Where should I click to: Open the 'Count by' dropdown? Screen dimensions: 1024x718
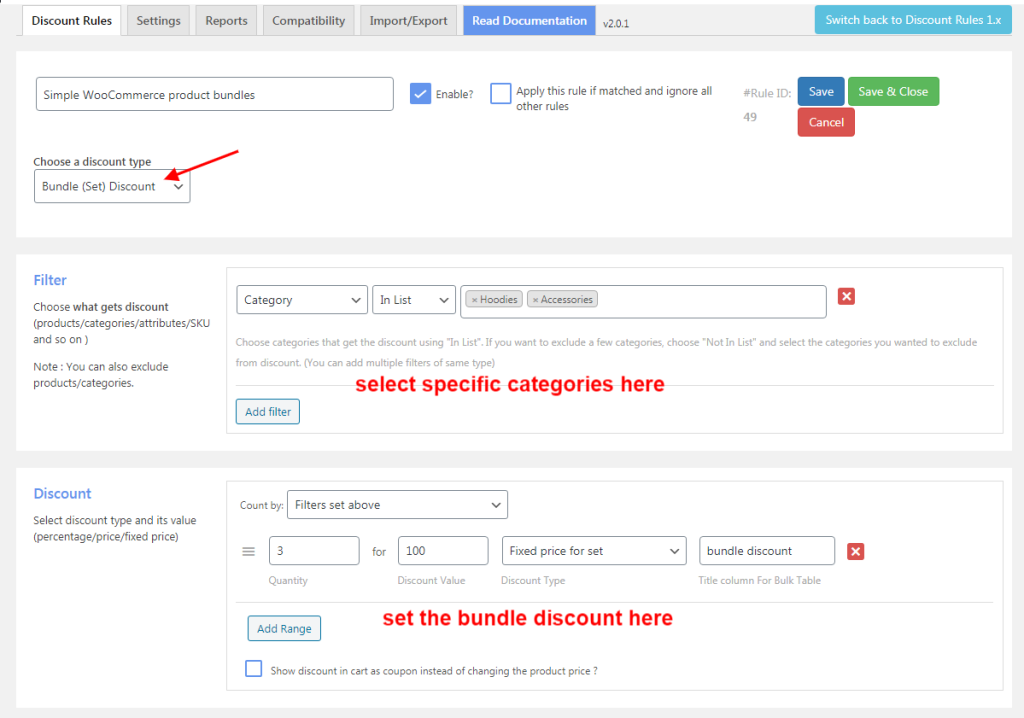tap(397, 504)
